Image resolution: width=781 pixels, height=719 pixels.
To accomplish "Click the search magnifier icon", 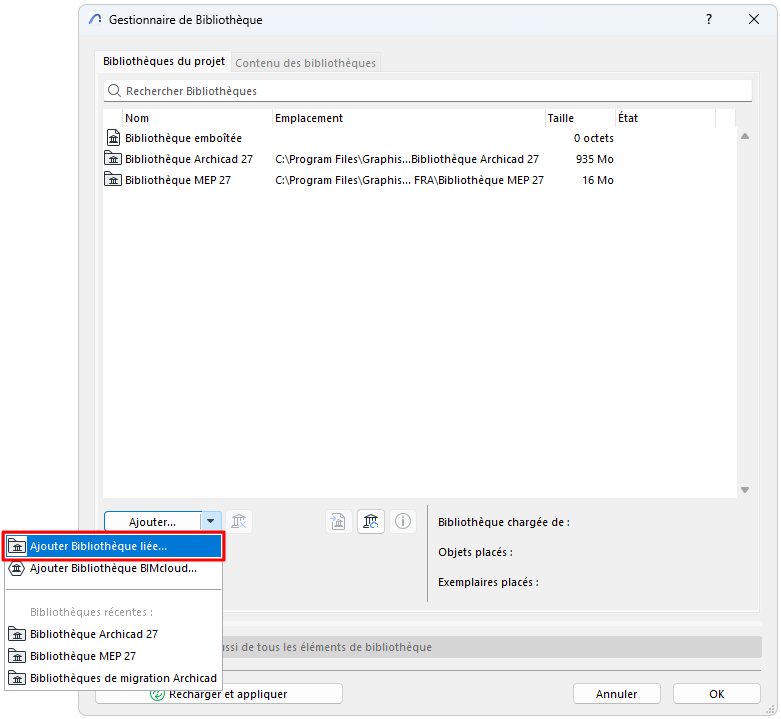I will [x=115, y=91].
